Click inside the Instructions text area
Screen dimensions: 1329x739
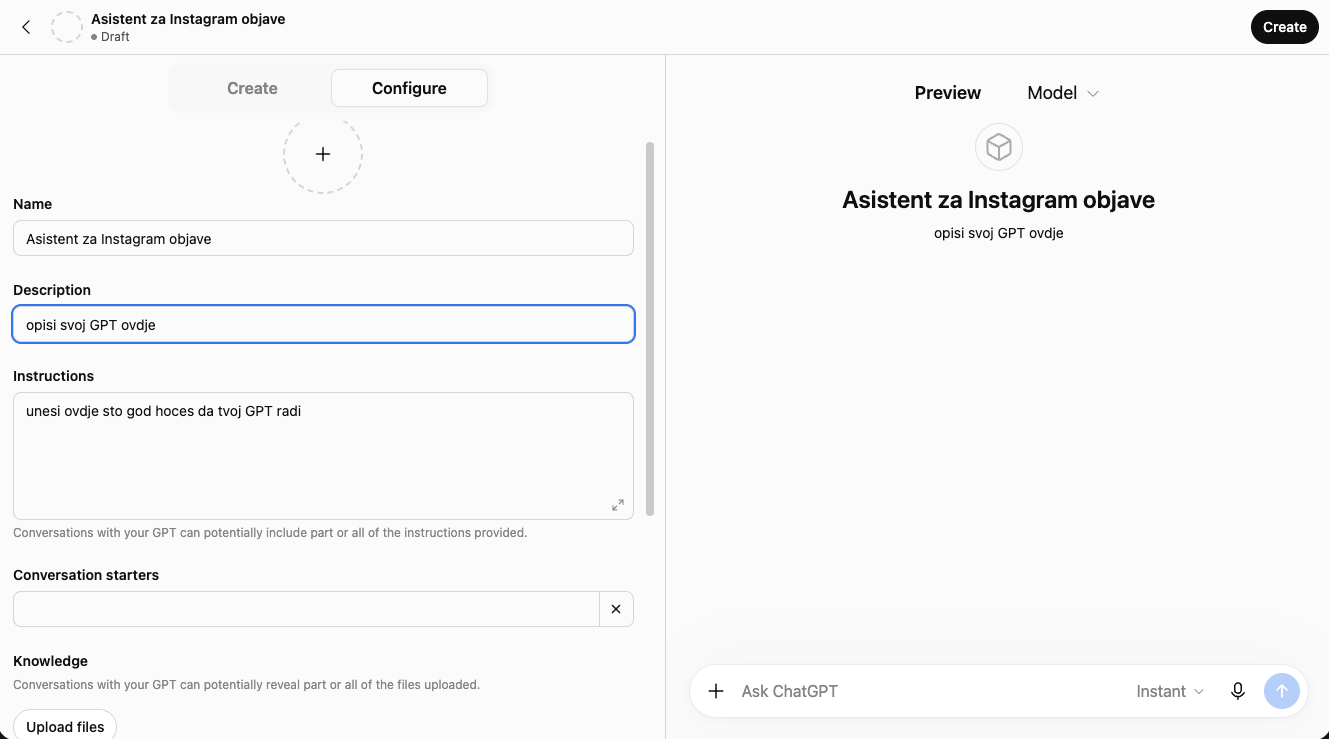[x=323, y=456]
